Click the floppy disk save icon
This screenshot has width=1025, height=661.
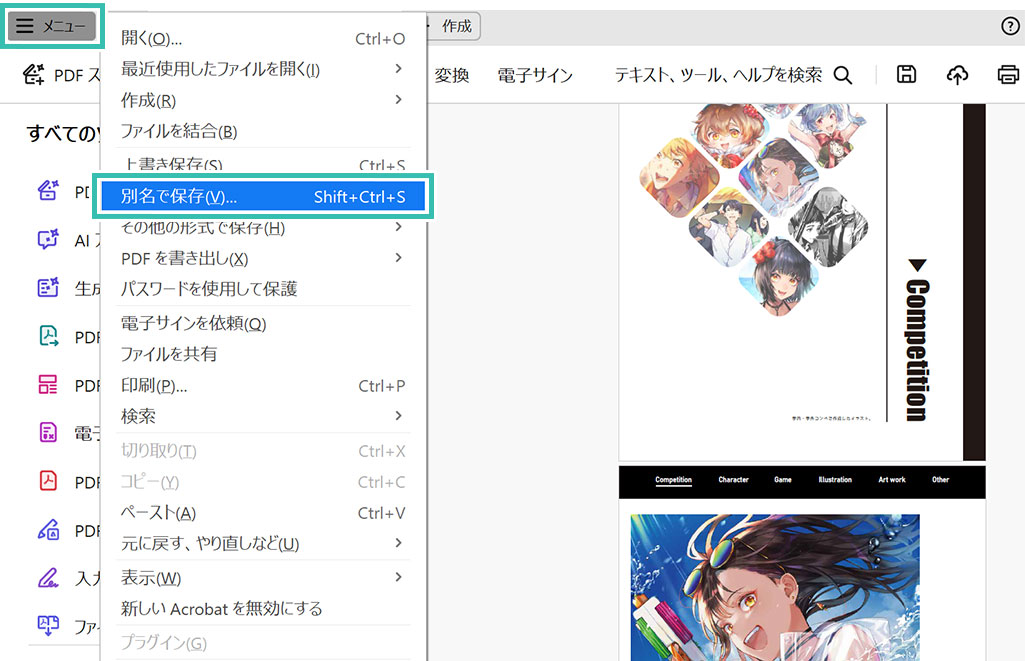pos(906,75)
